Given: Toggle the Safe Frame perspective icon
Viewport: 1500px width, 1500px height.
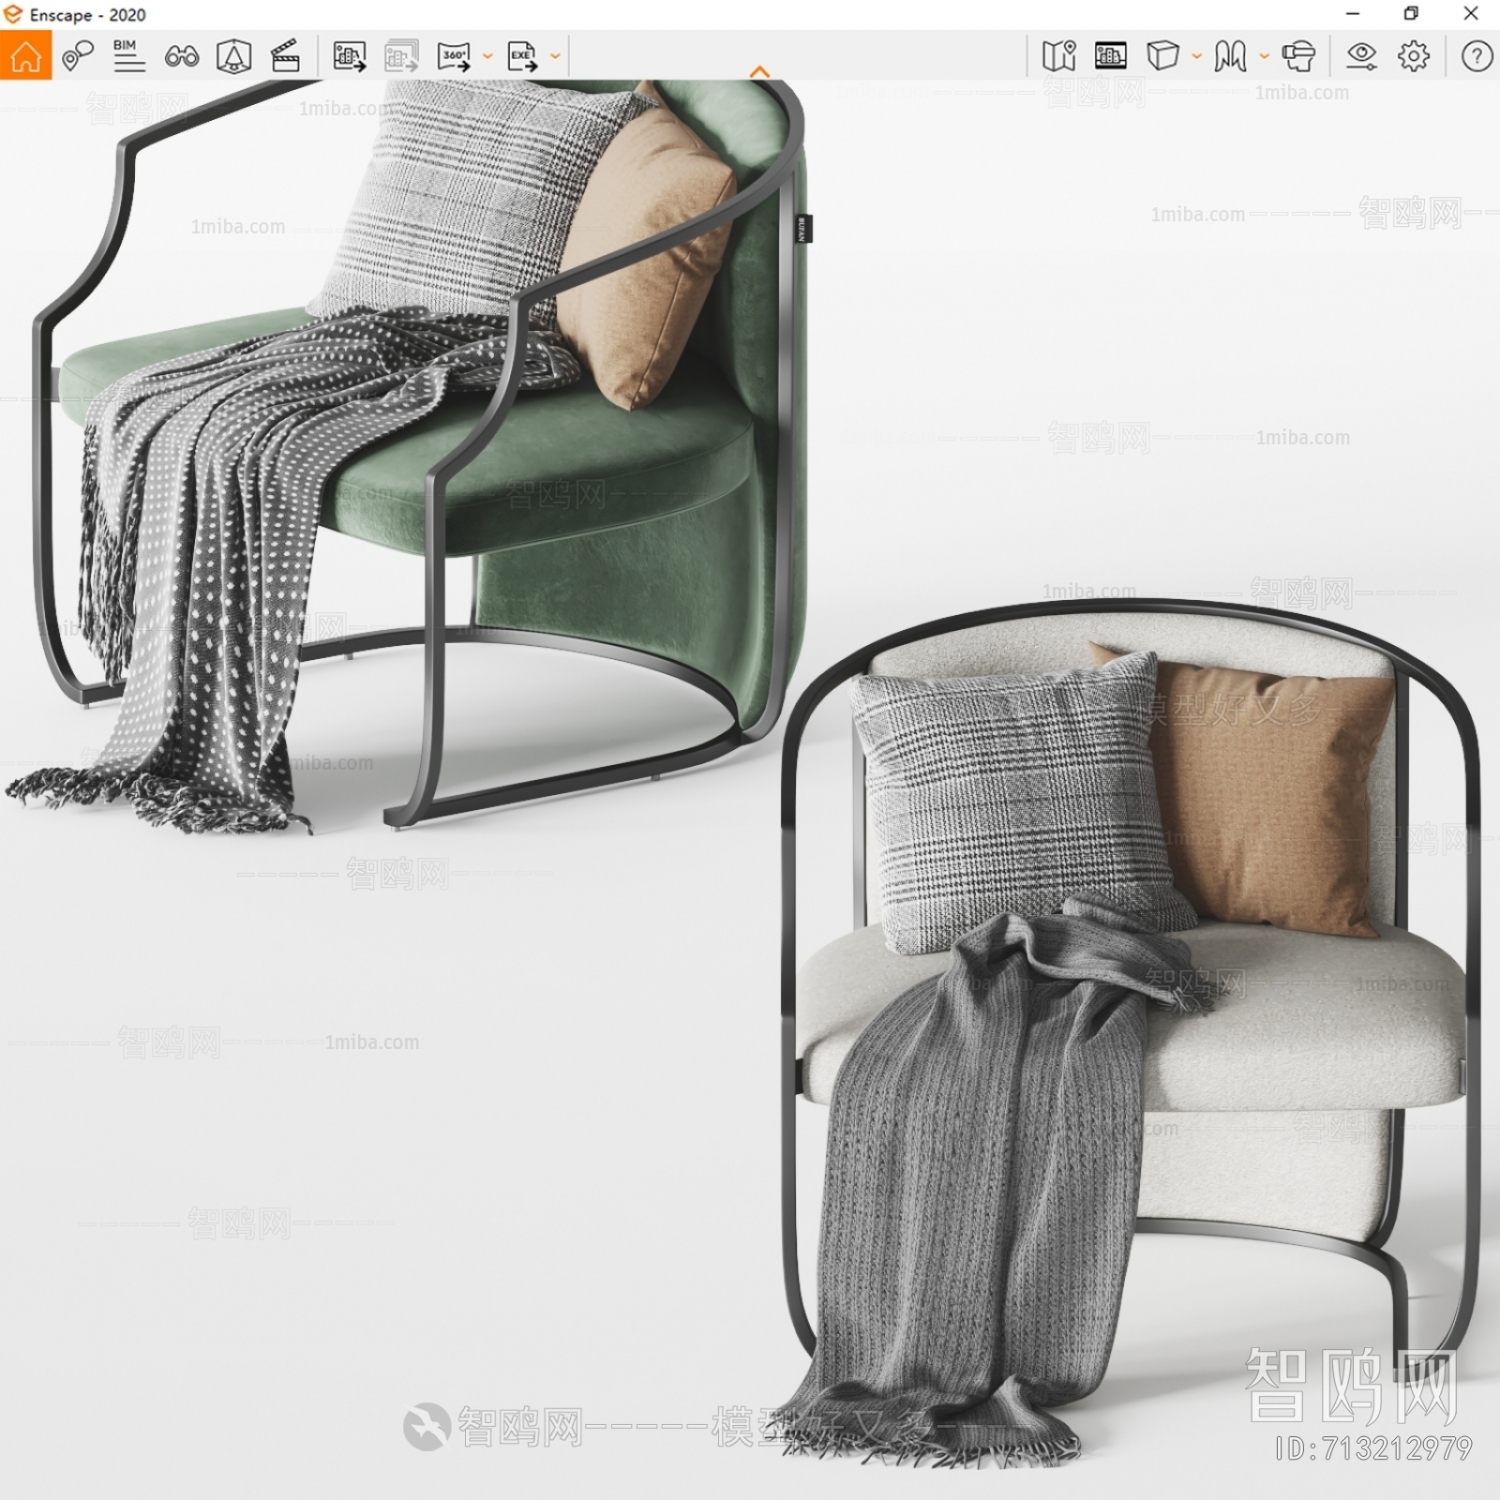Looking at the screenshot, I should coord(234,56).
